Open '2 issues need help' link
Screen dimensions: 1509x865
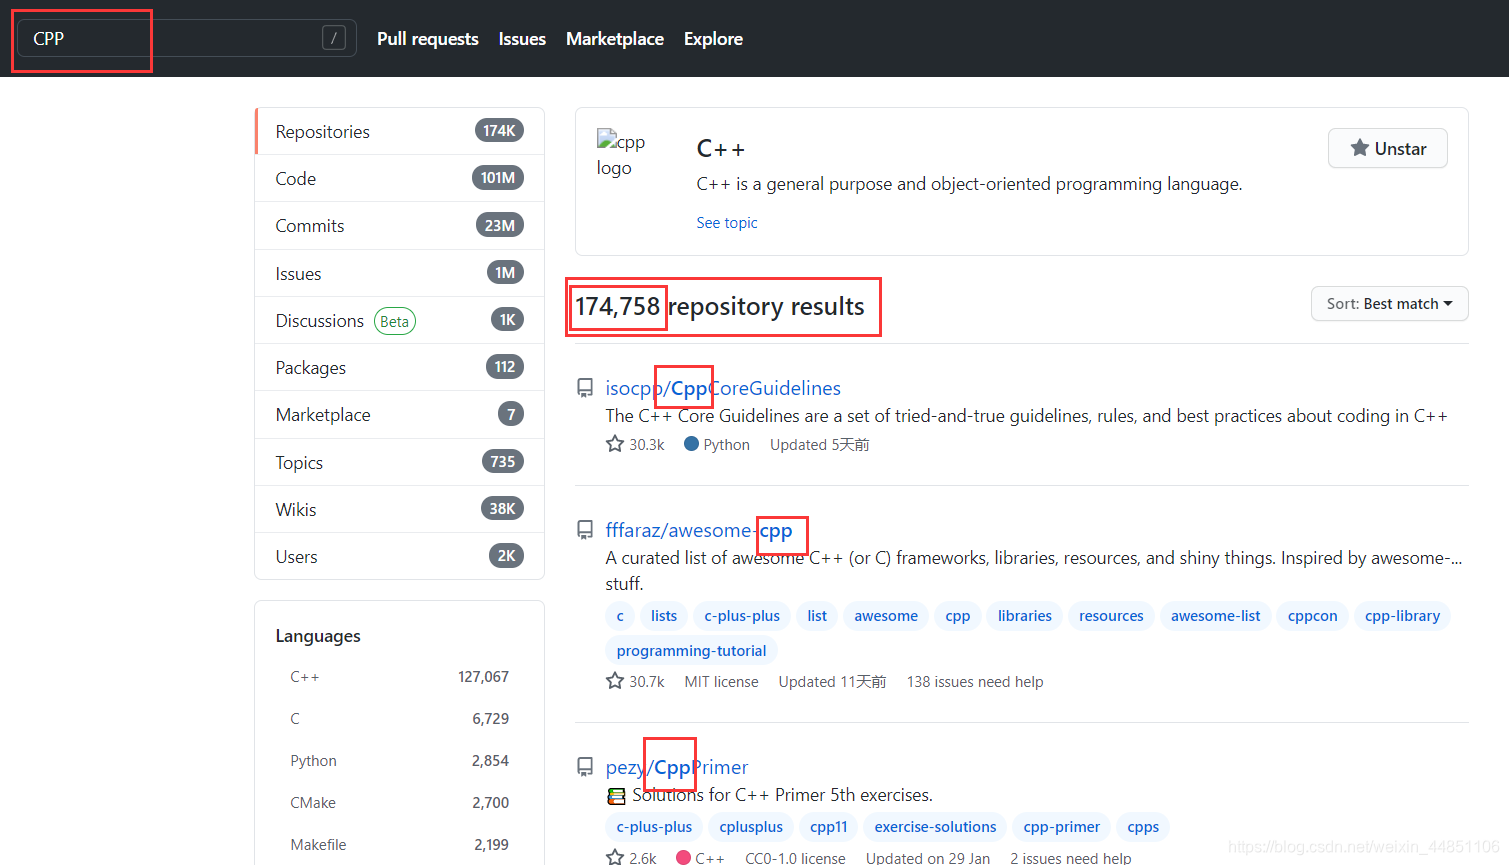[1071, 858]
